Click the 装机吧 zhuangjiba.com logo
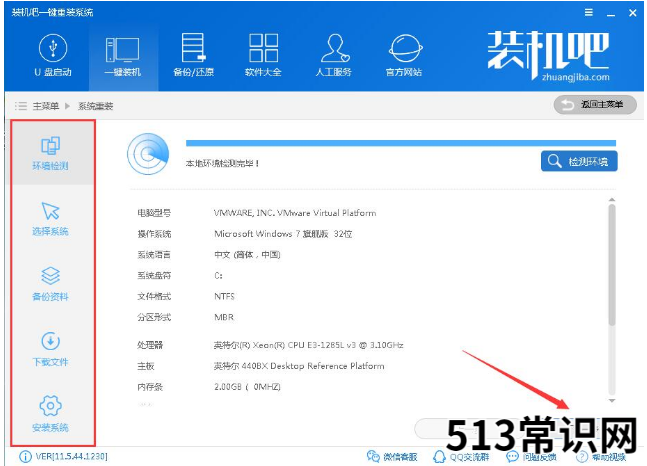This screenshot has width=647, height=466. click(548, 56)
